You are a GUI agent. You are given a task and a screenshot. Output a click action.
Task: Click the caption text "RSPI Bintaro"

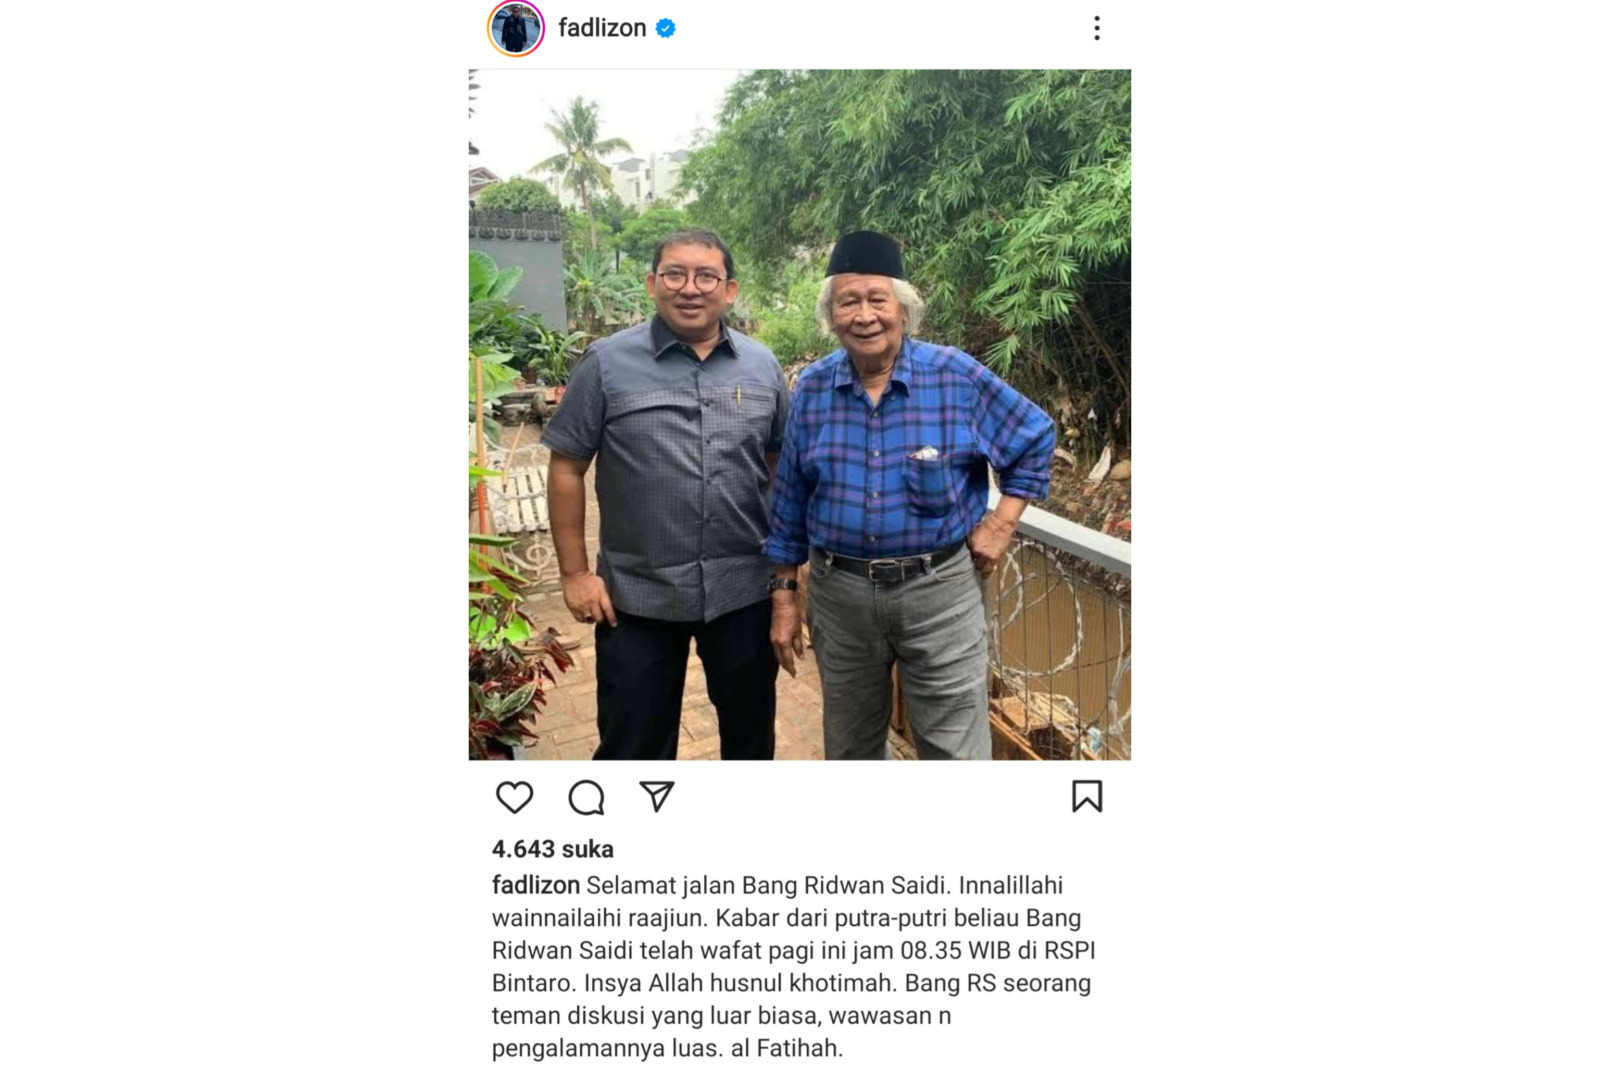point(794,966)
